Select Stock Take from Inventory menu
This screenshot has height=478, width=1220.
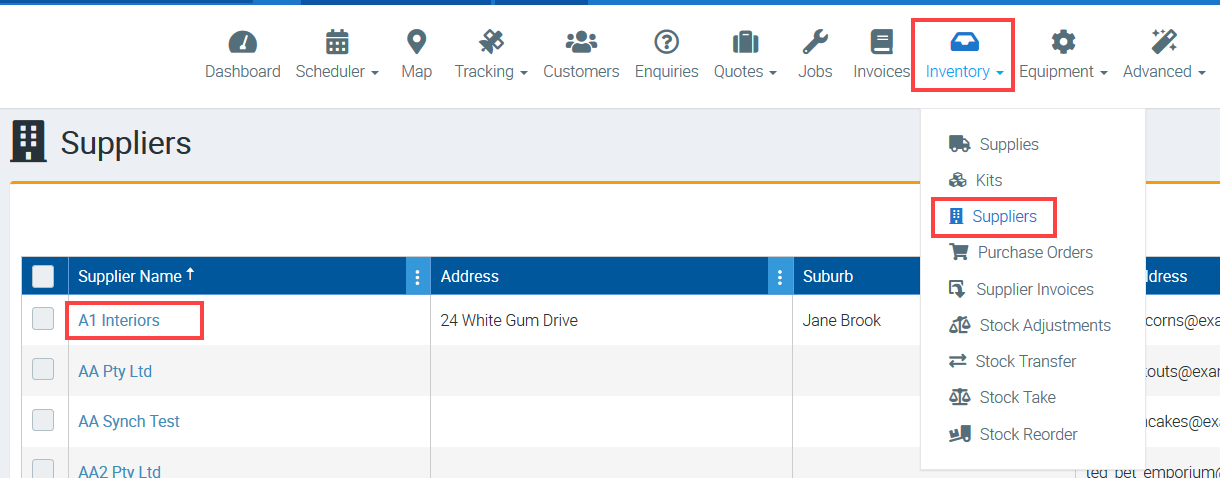[1017, 398]
